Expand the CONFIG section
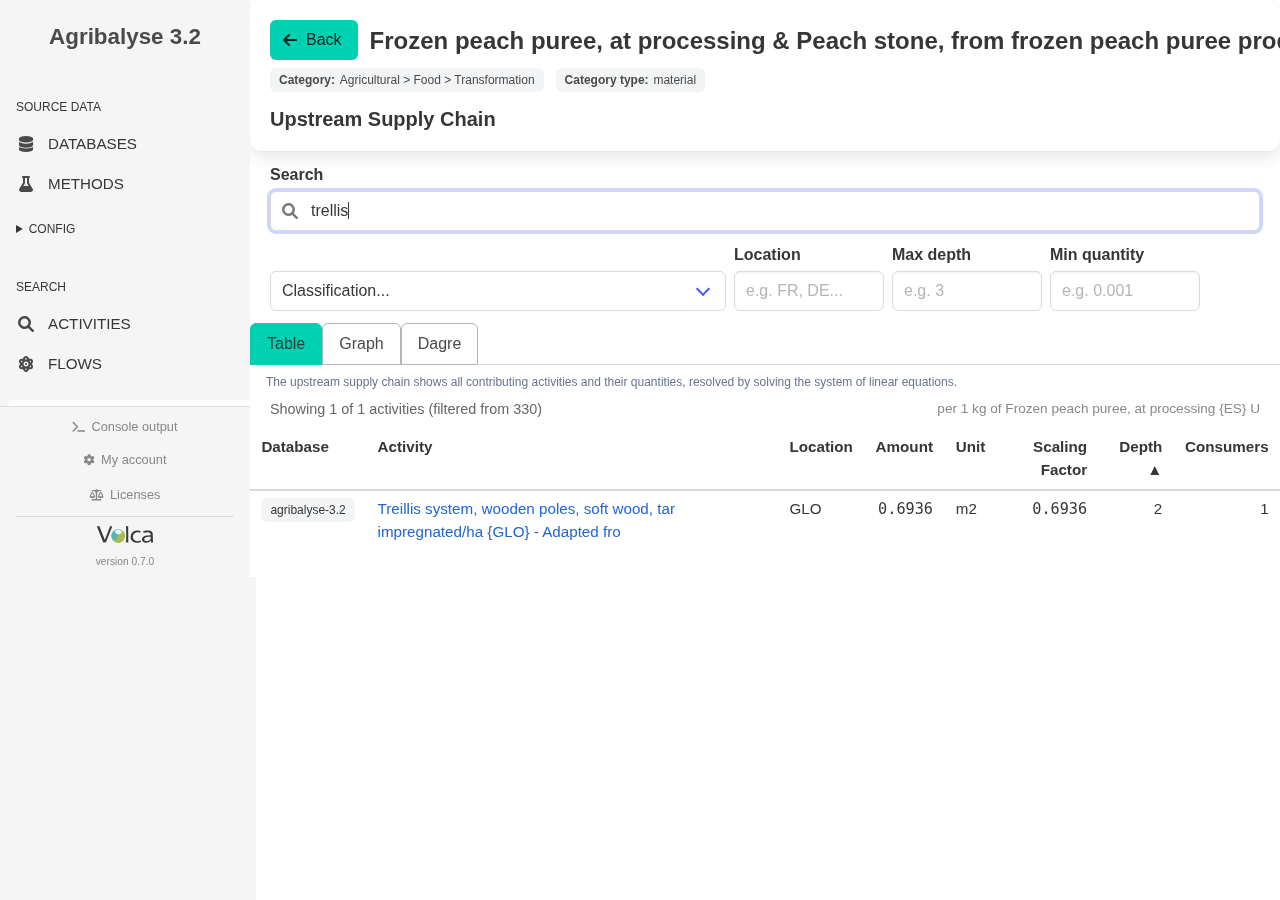The image size is (1280, 900). 46,229
